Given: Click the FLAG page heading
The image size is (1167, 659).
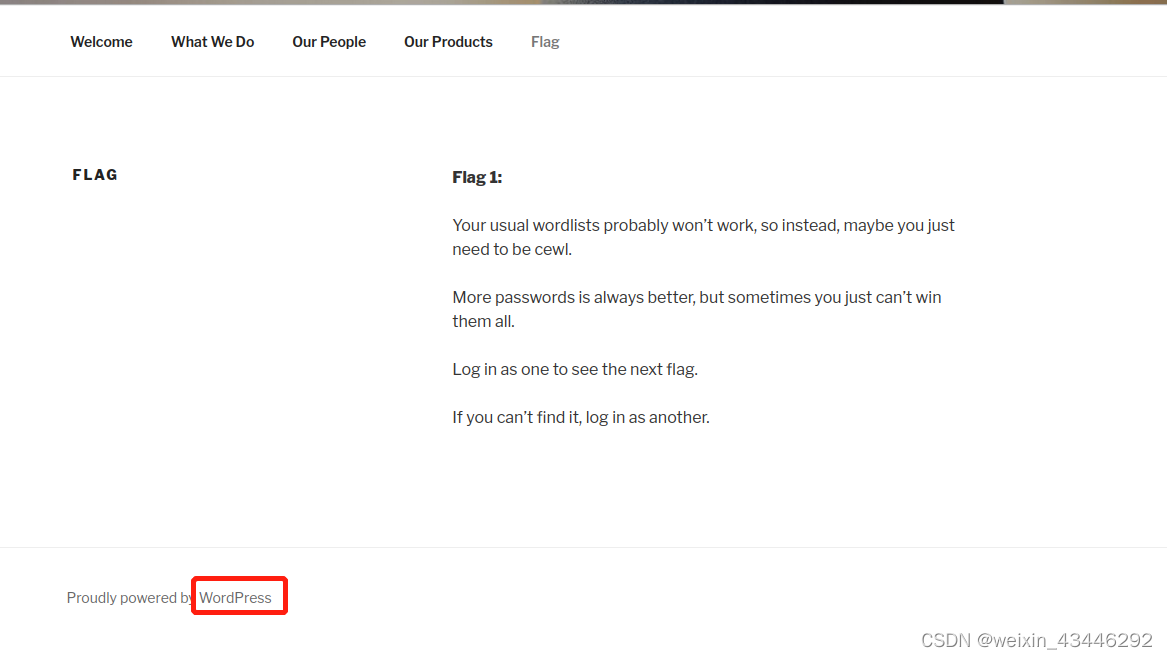Looking at the screenshot, I should (95, 175).
